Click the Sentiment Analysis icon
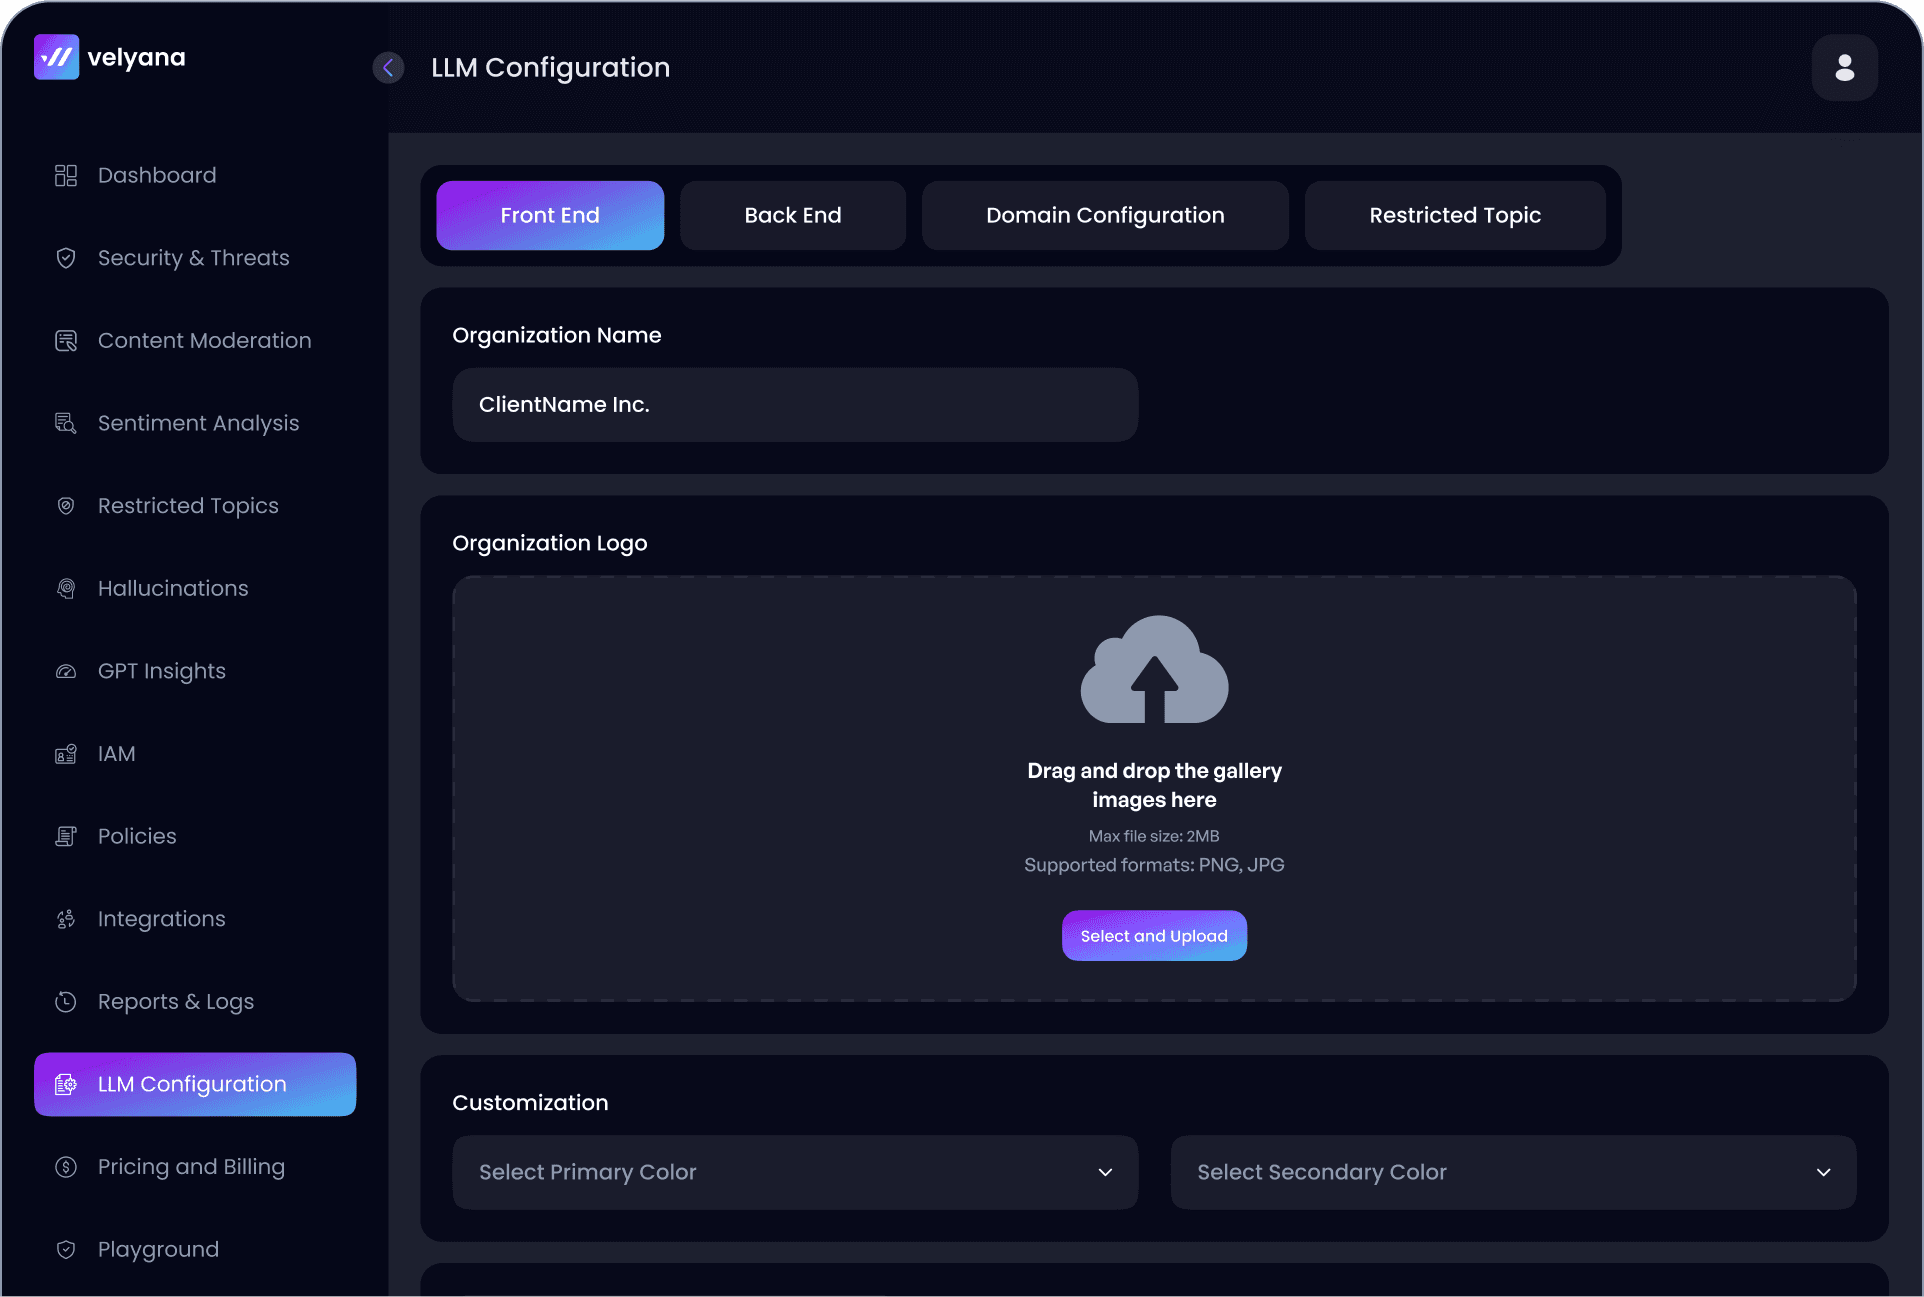This screenshot has width=1924, height=1297. (66, 423)
